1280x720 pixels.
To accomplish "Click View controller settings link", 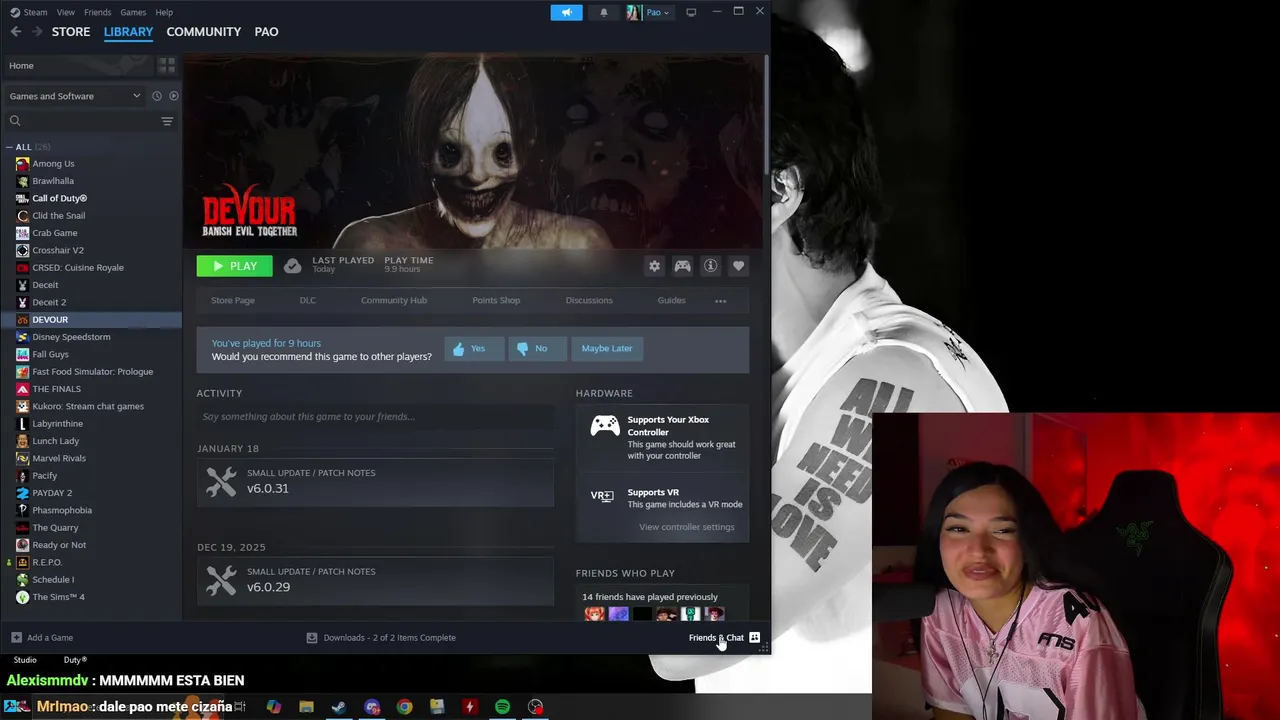I will coord(687,527).
